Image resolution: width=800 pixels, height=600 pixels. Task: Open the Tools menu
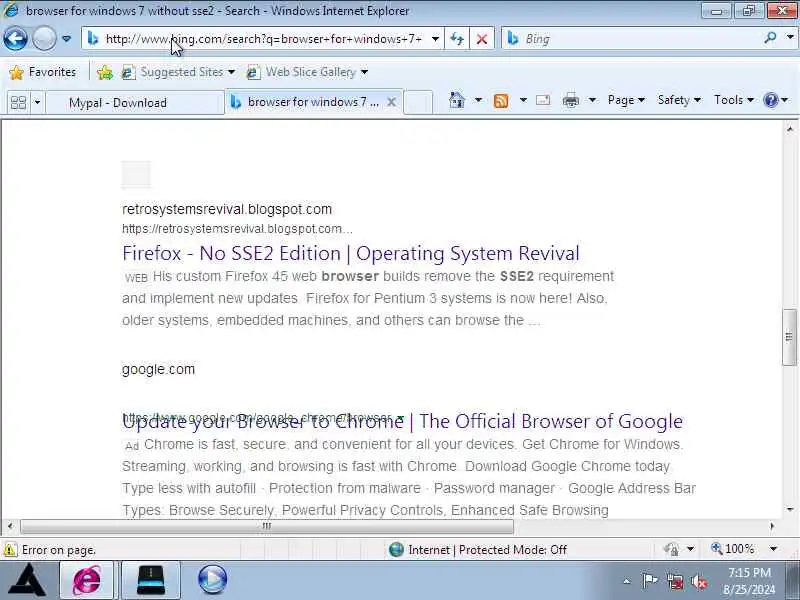734,100
